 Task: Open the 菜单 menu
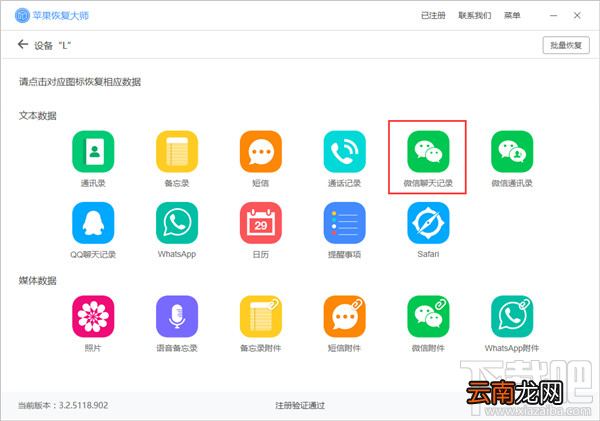pyautogui.click(x=512, y=15)
